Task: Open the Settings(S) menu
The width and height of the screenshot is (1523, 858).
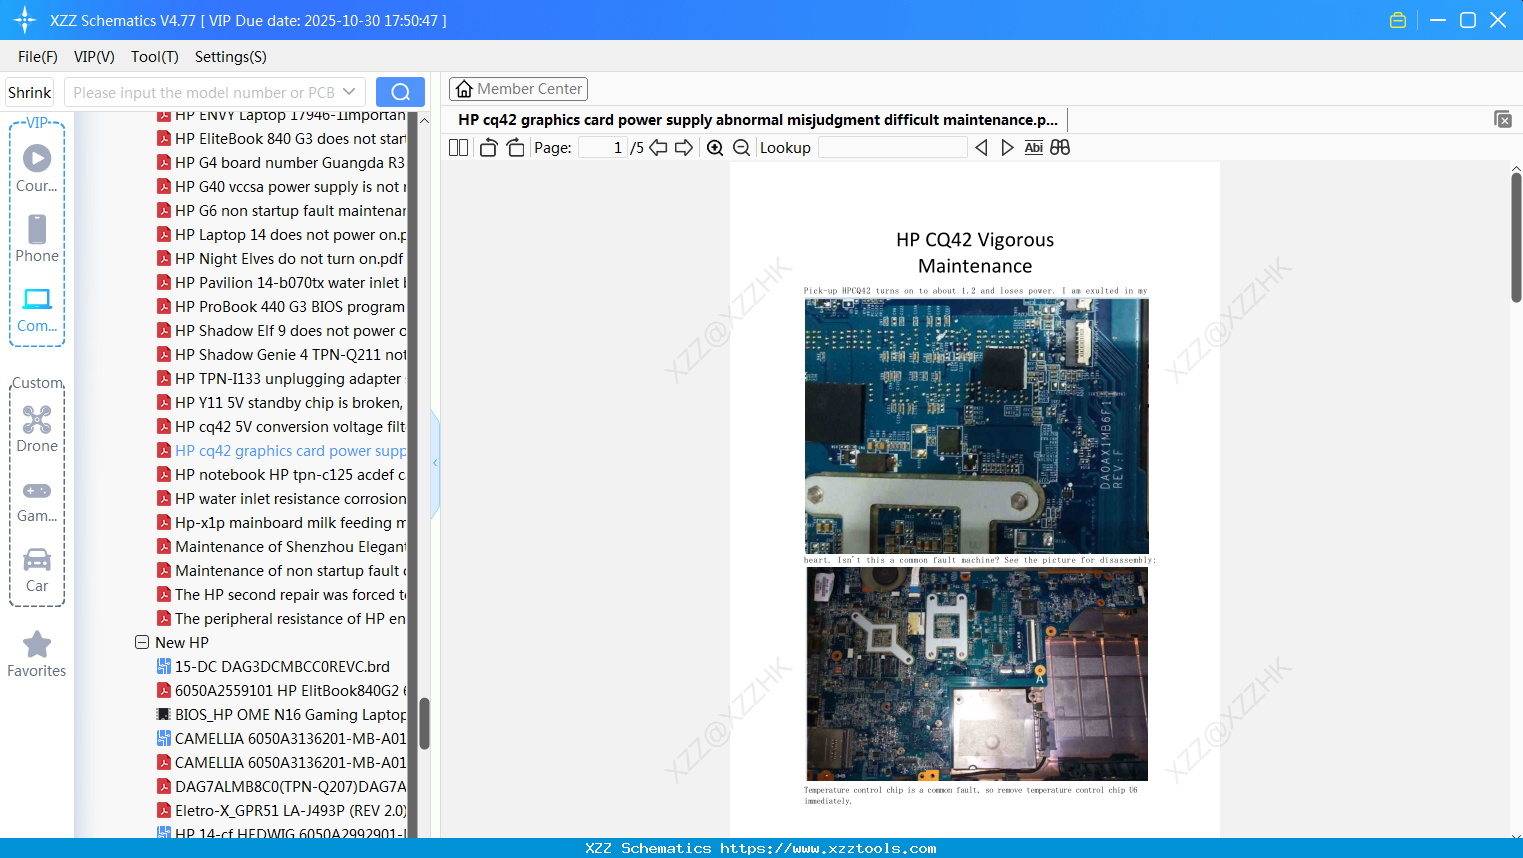Action: (231, 57)
